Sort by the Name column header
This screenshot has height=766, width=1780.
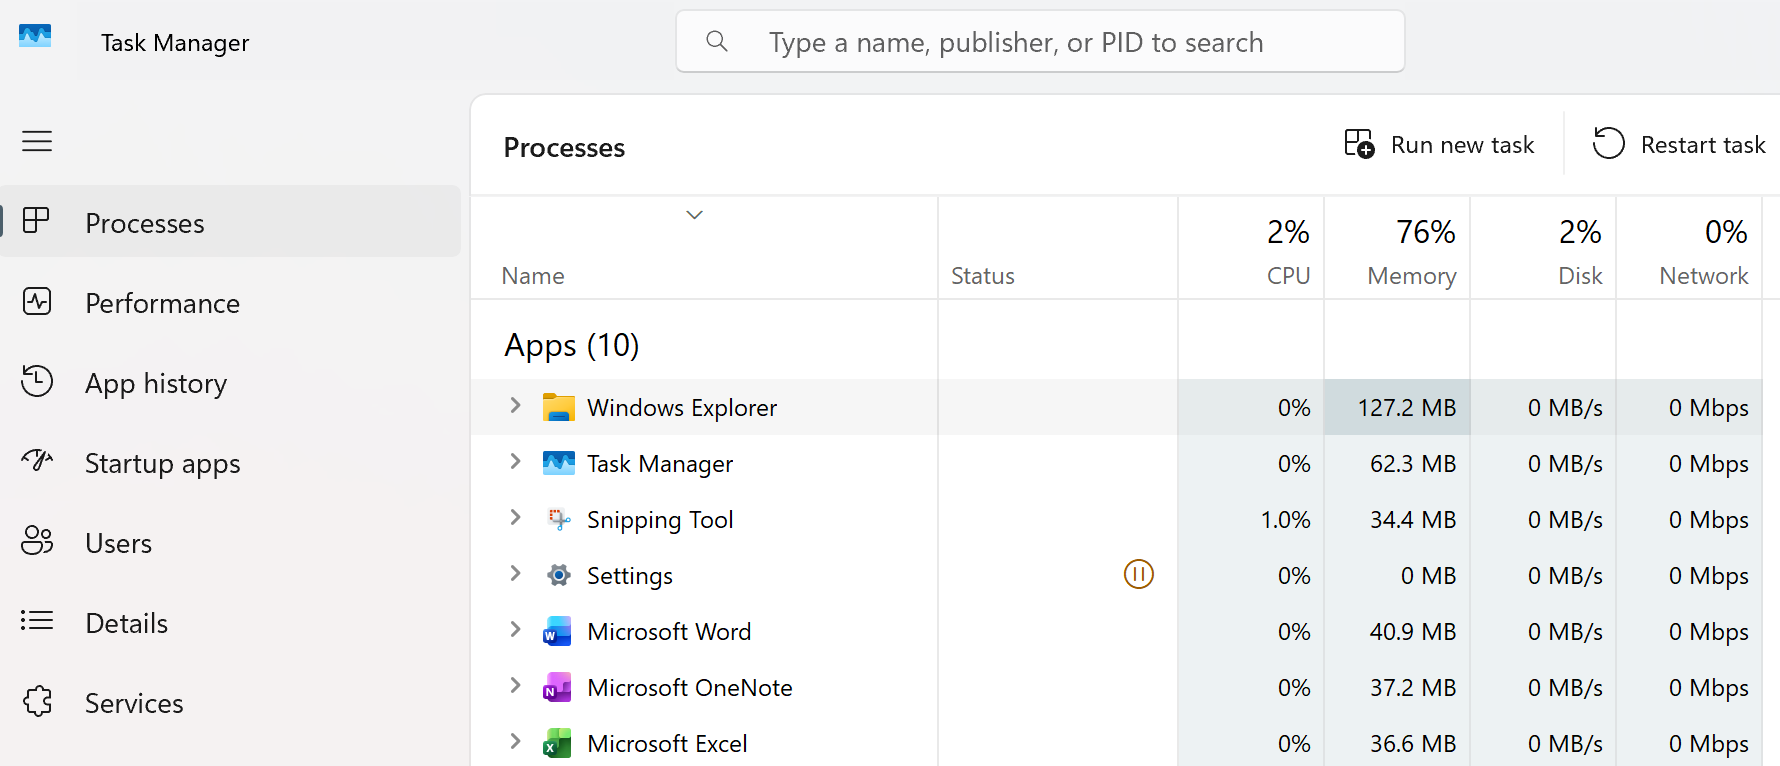(x=704, y=248)
